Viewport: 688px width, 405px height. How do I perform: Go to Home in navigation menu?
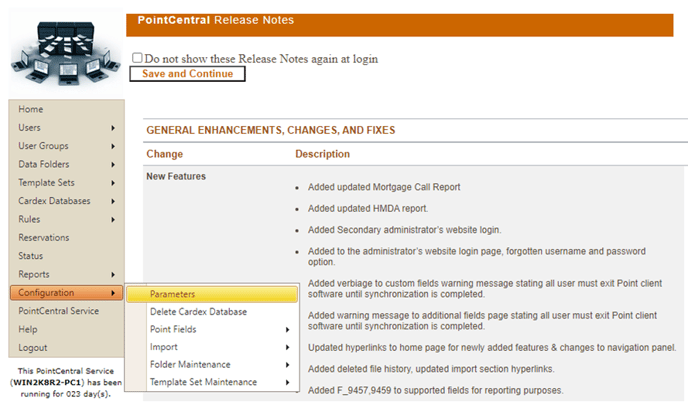coord(31,109)
